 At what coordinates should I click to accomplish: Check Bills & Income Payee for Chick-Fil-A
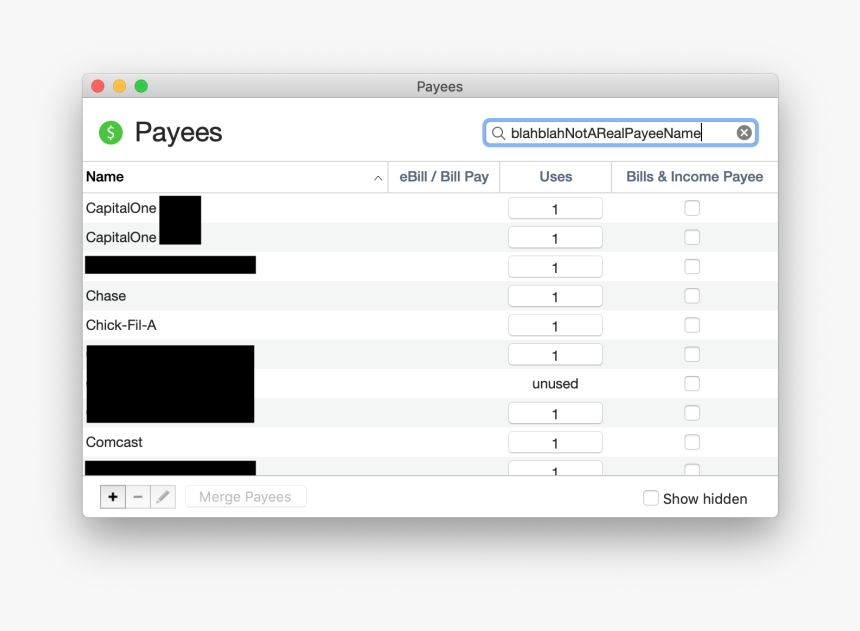tap(692, 325)
